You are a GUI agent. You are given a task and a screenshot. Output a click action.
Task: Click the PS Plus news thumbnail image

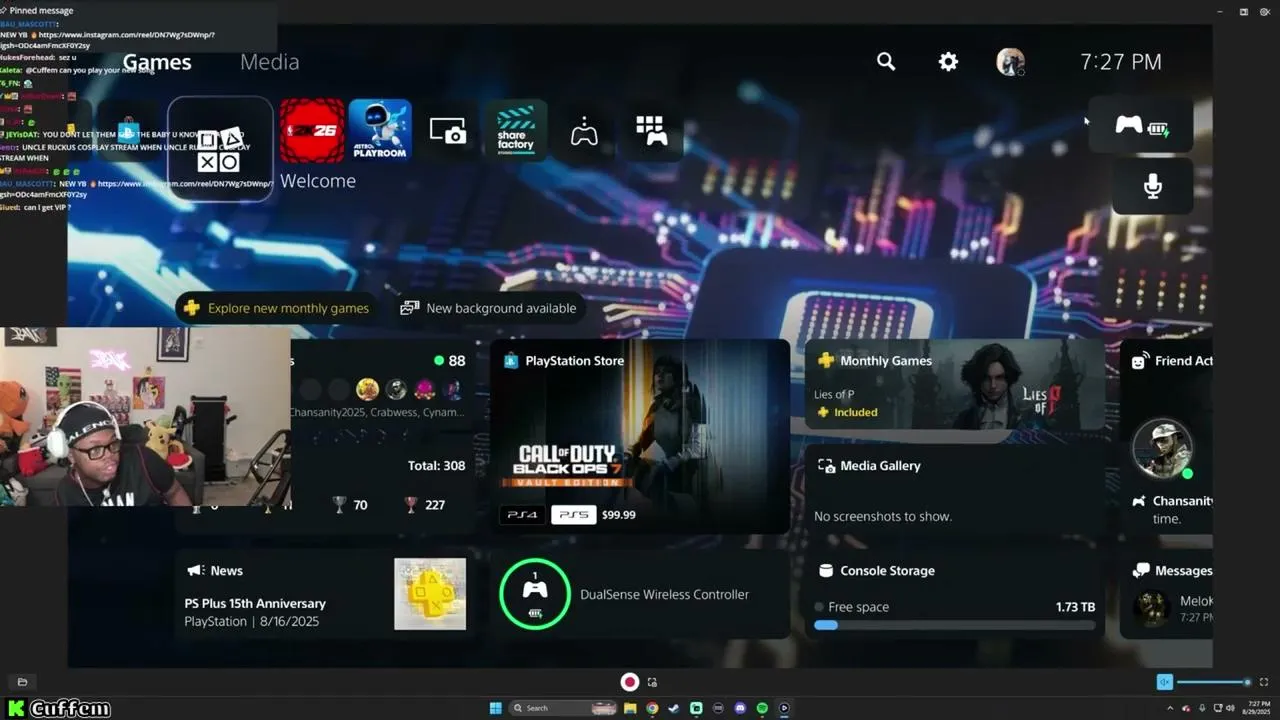click(430, 594)
